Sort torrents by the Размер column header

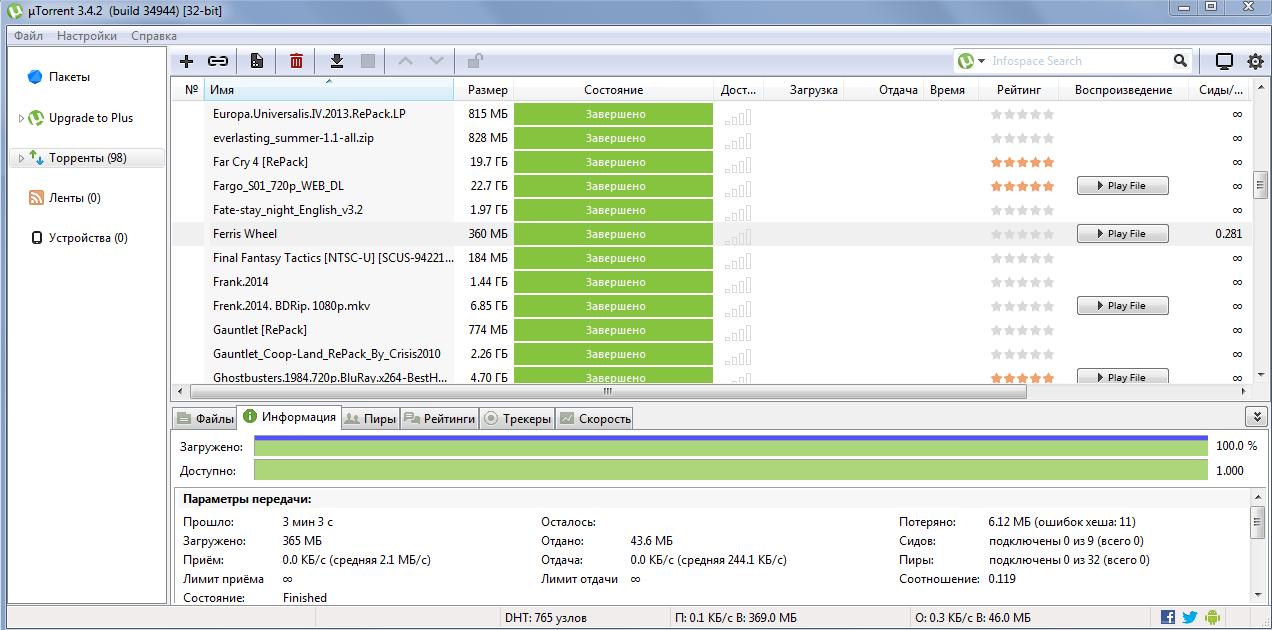pyautogui.click(x=485, y=90)
